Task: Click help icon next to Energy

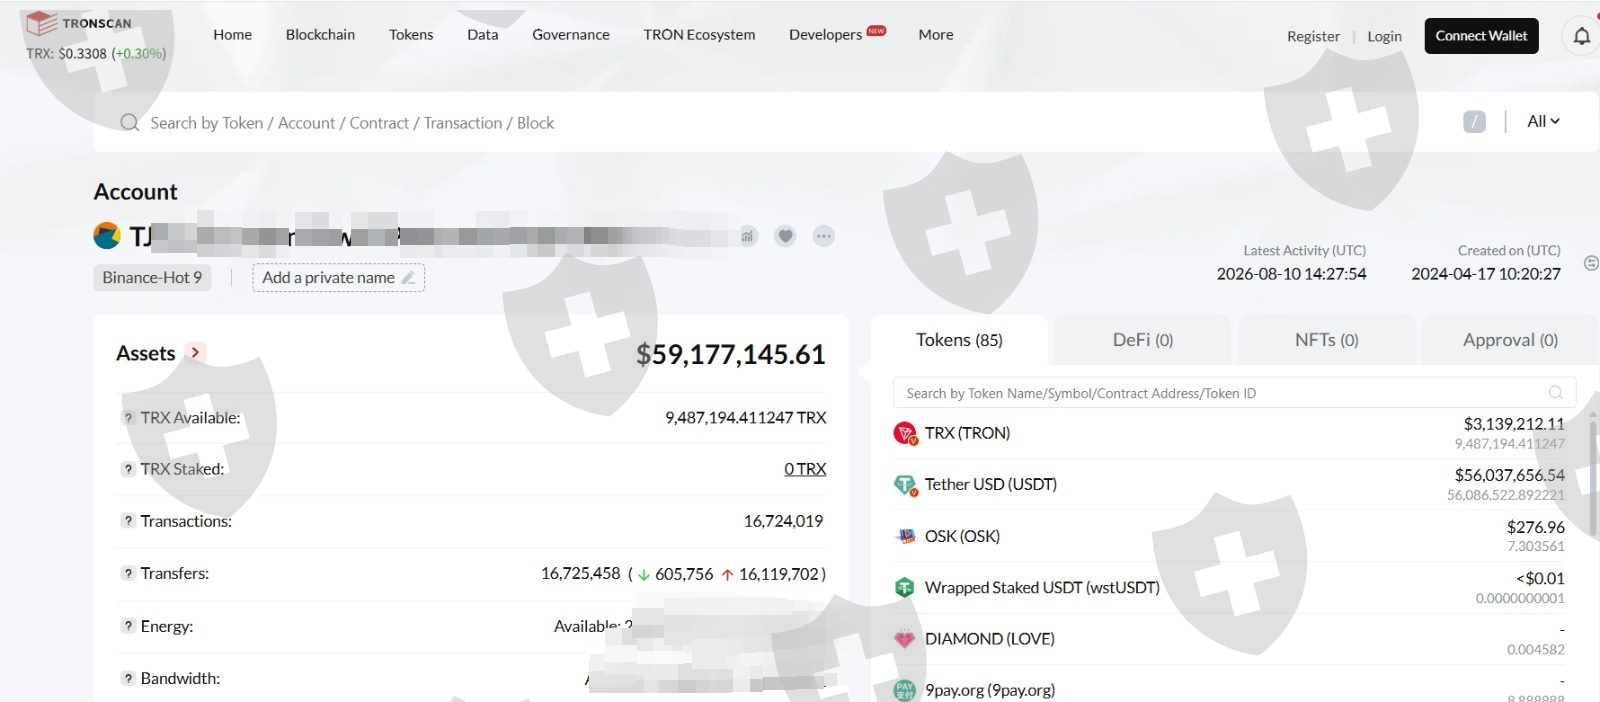Action: click(x=128, y=626)
